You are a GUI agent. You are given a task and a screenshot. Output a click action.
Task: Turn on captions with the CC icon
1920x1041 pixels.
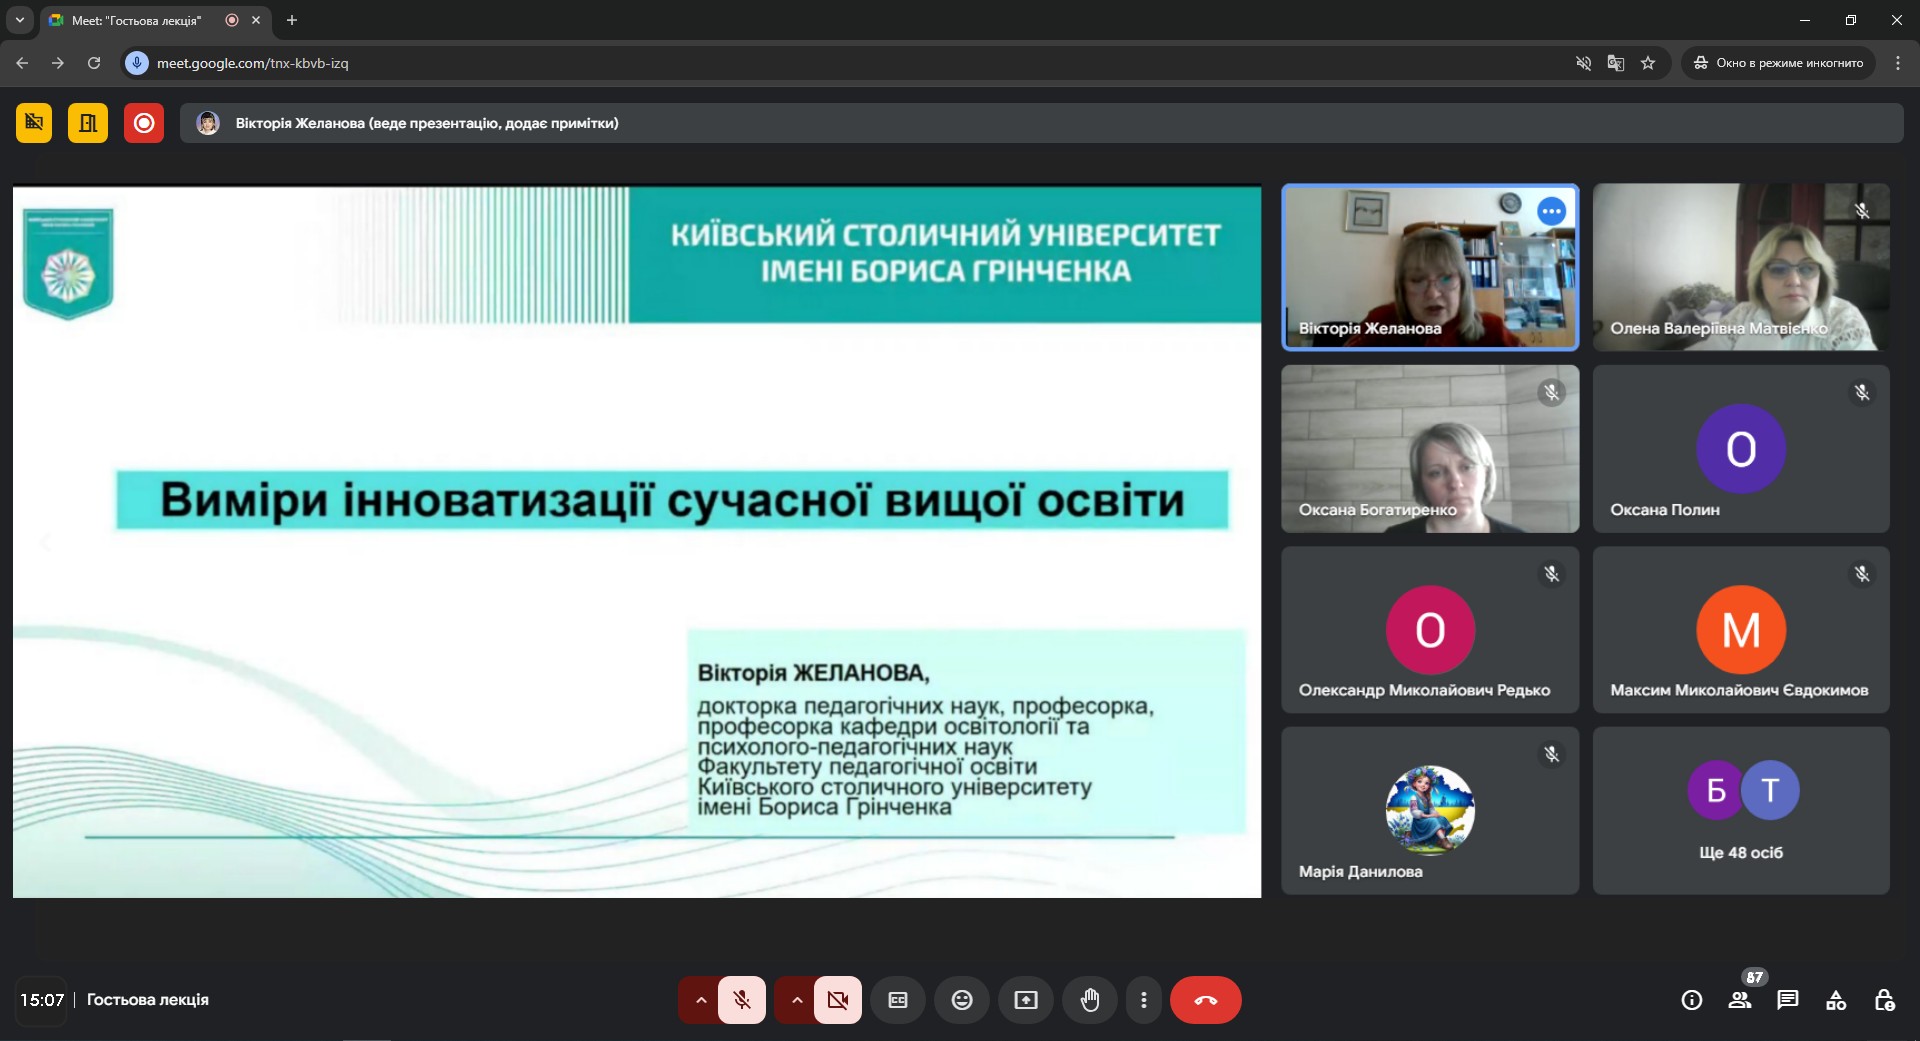point(897,1000)
